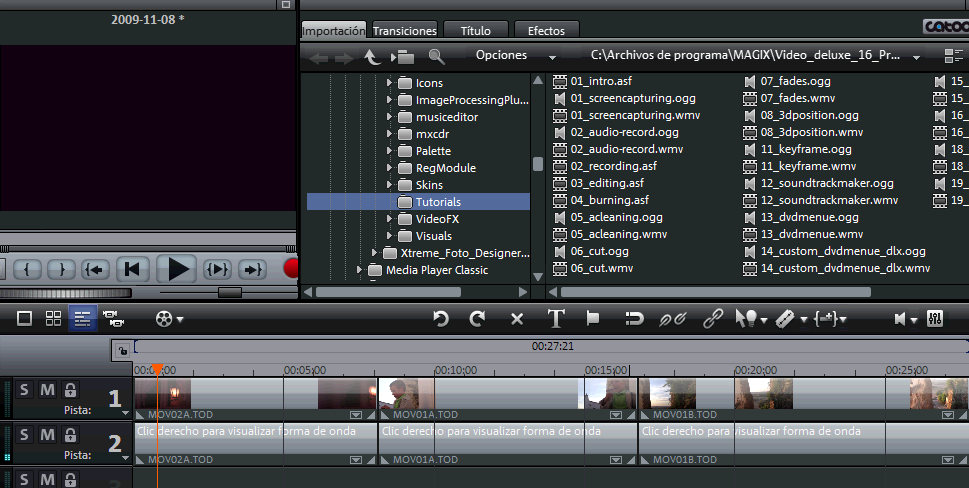
Task: Open the Opciones dropdown
Action: 515,56
